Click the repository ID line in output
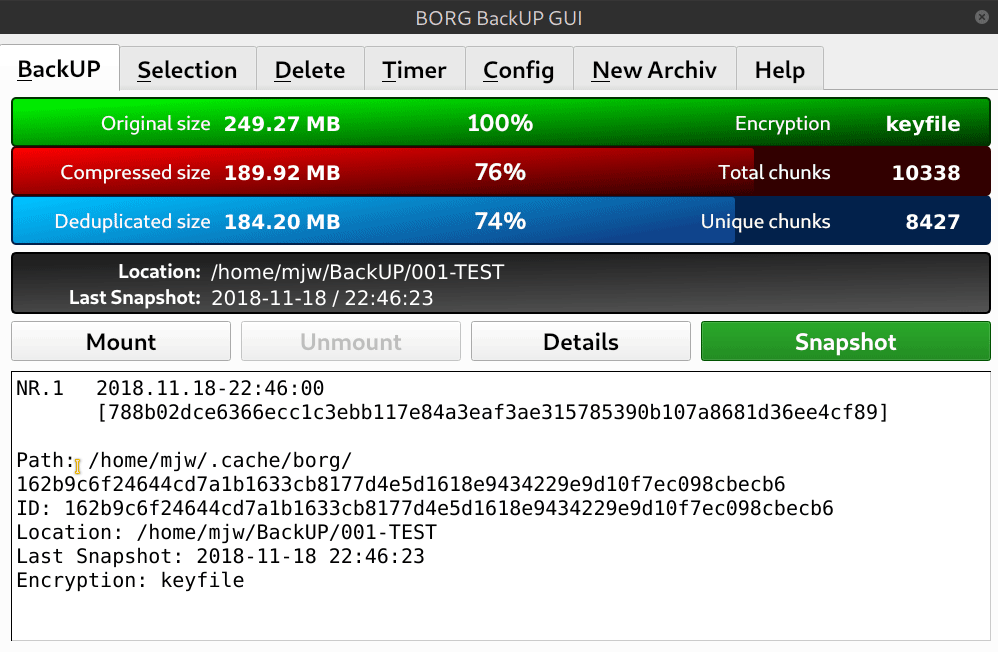 pos(425,508)
